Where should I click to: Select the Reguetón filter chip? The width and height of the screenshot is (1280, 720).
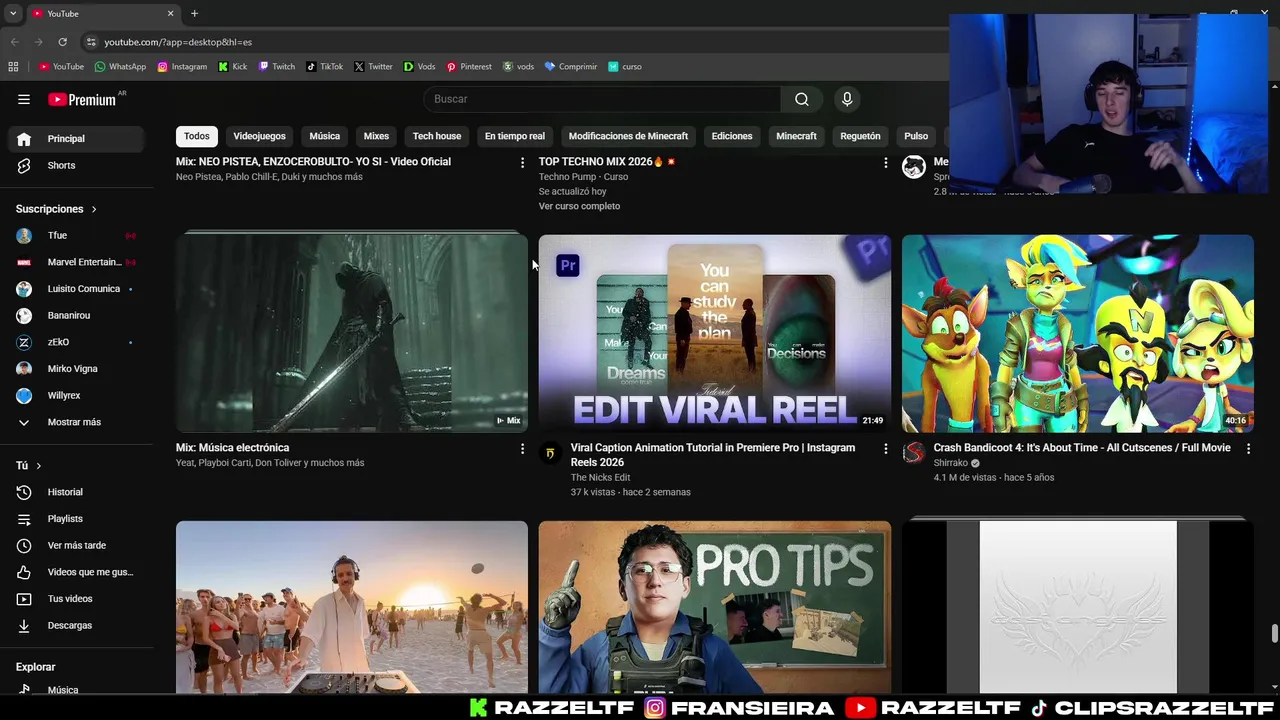point(860,136)
